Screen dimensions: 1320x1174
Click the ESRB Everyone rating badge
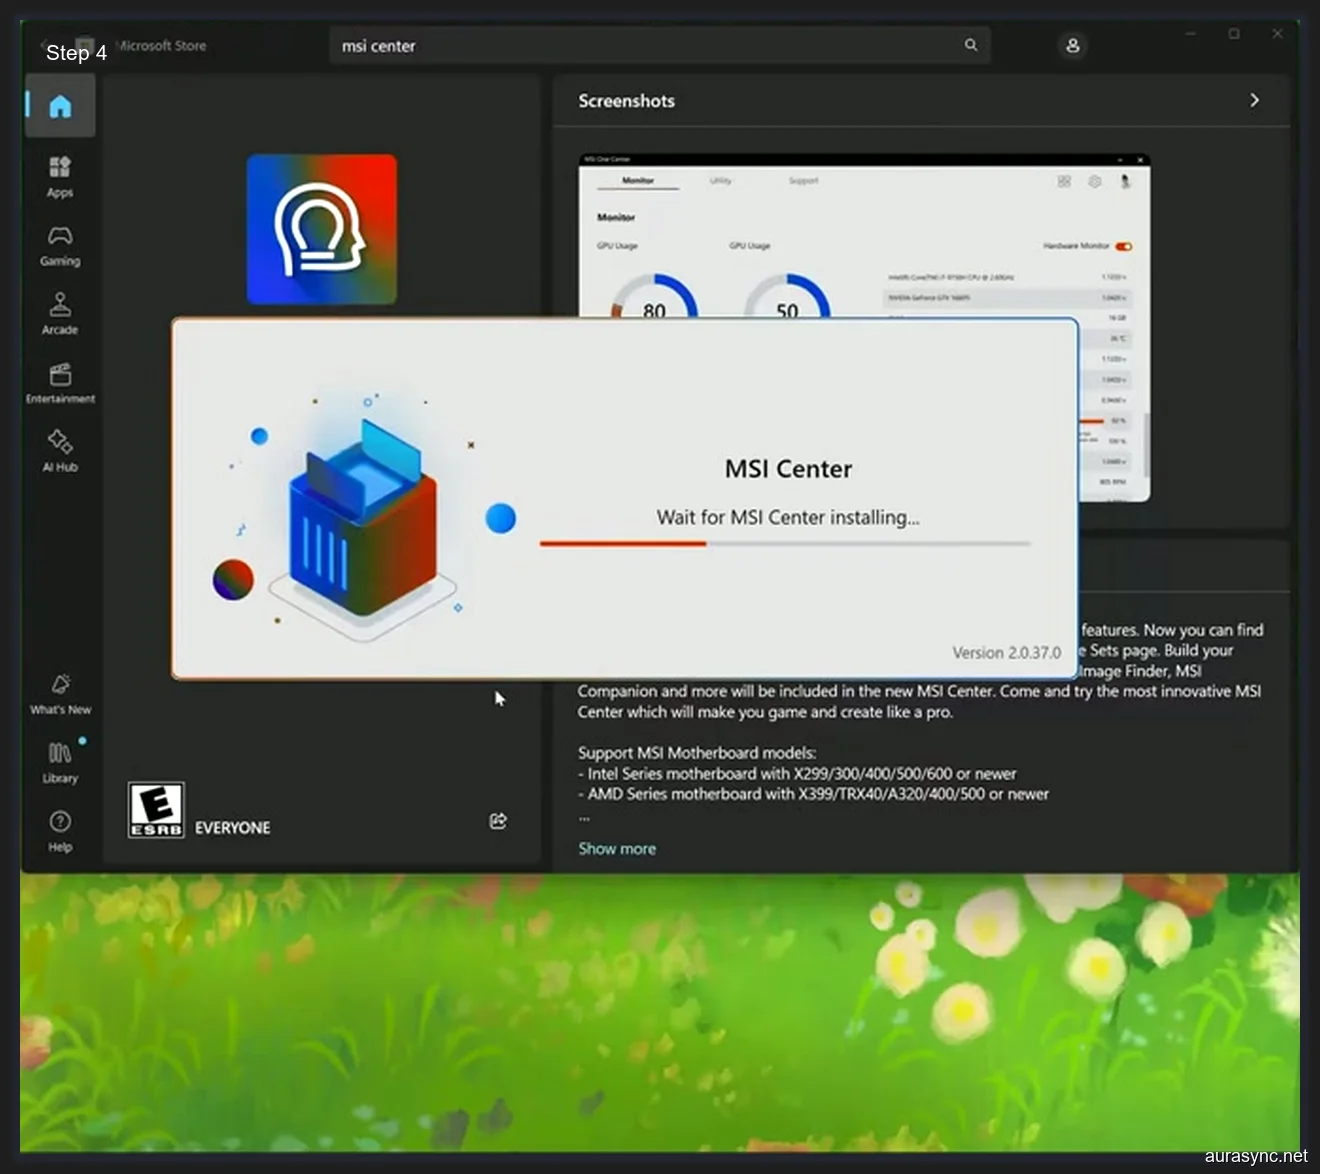155,808
